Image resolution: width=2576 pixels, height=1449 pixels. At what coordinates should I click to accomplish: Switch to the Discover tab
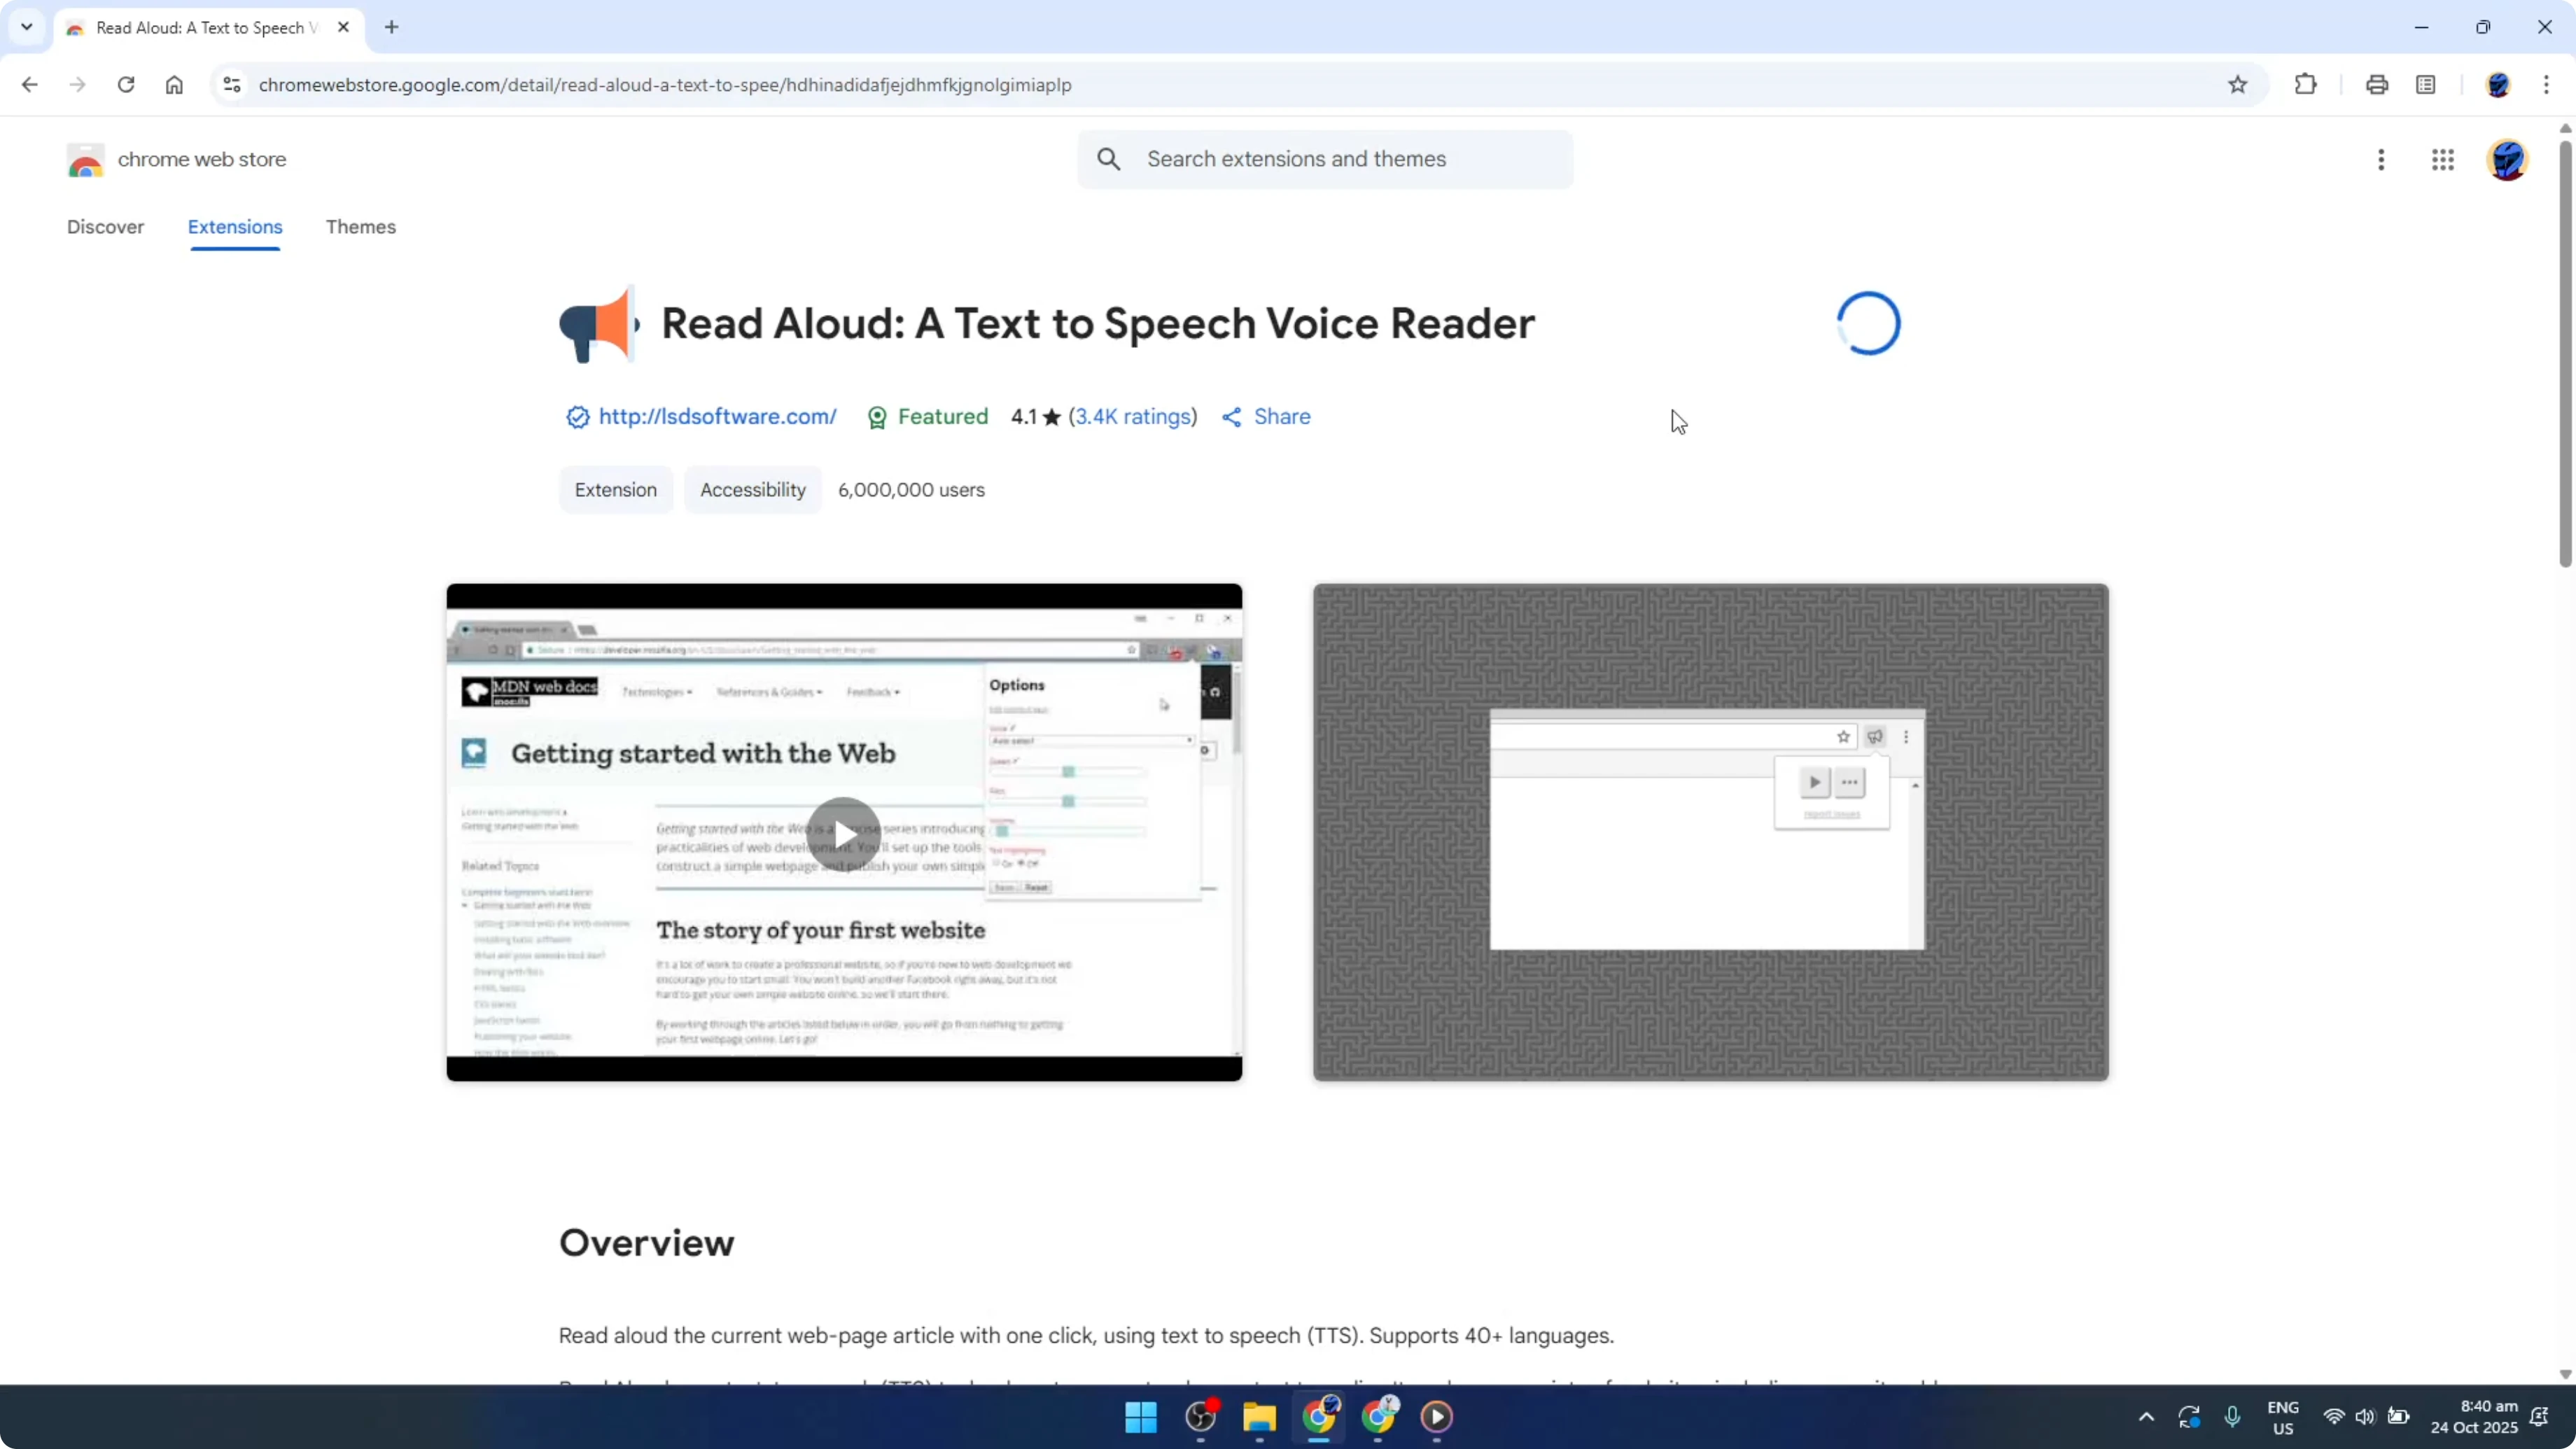click(x=105, y=227)
